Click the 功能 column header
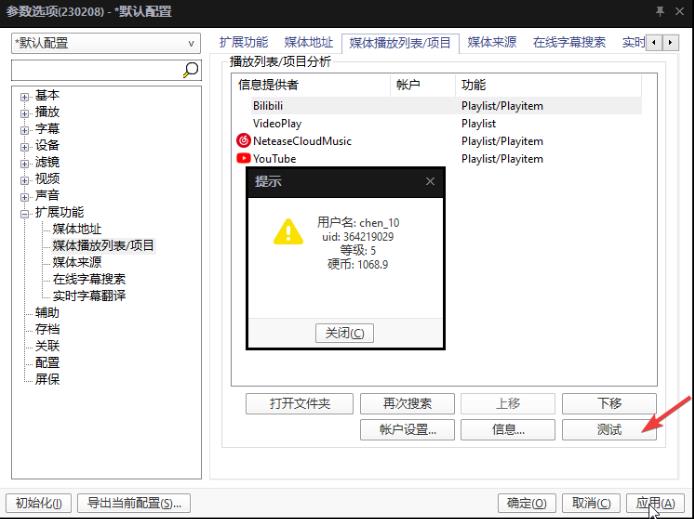The image size is (694, 519). 548,85
